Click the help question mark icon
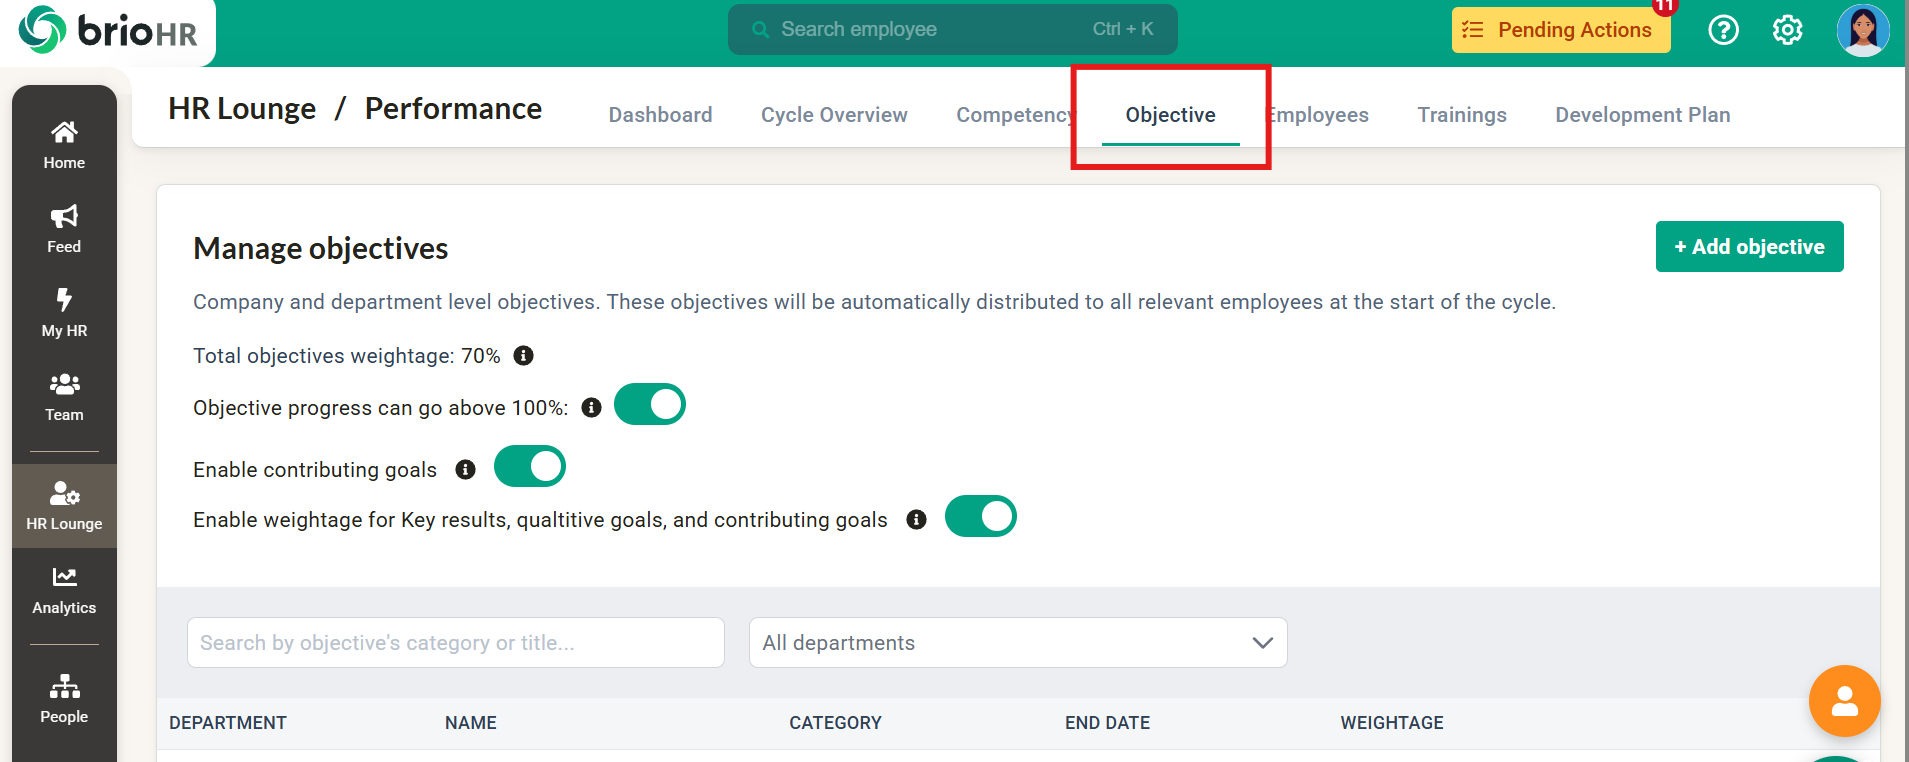1909x762 pixels. [1723, 30]
